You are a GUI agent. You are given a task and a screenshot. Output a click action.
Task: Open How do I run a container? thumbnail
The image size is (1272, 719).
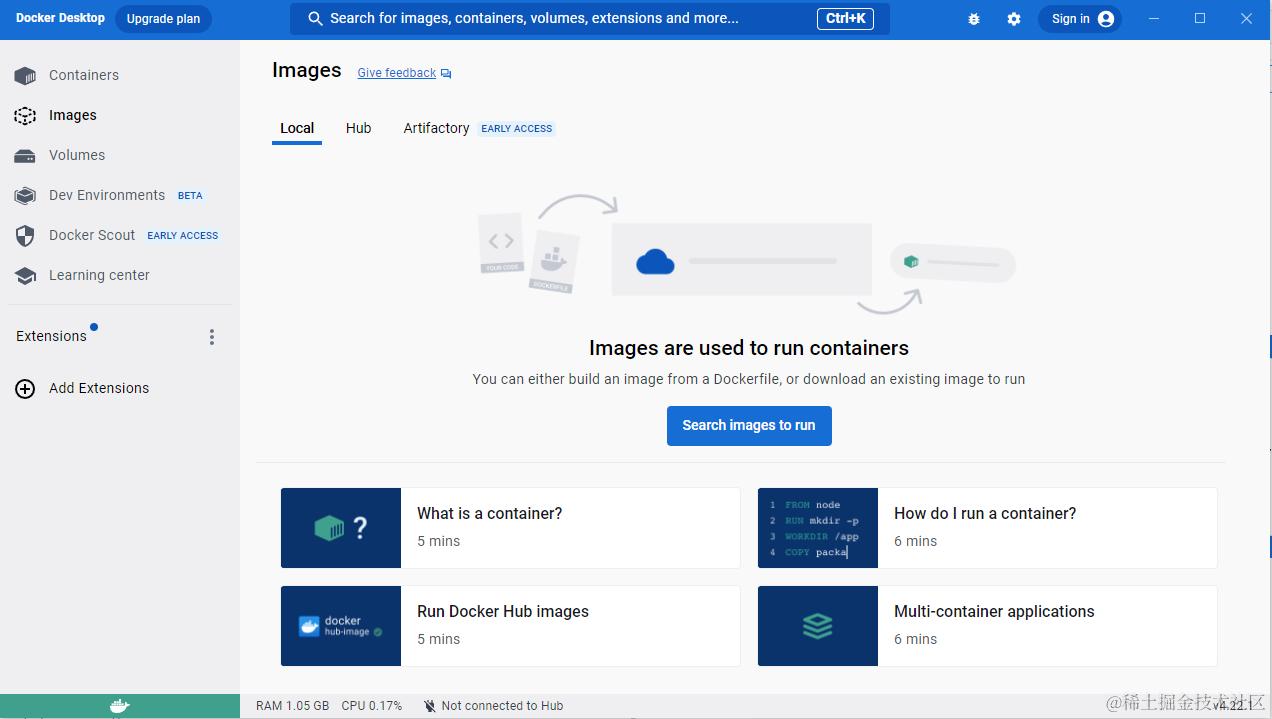coord(818,528)
